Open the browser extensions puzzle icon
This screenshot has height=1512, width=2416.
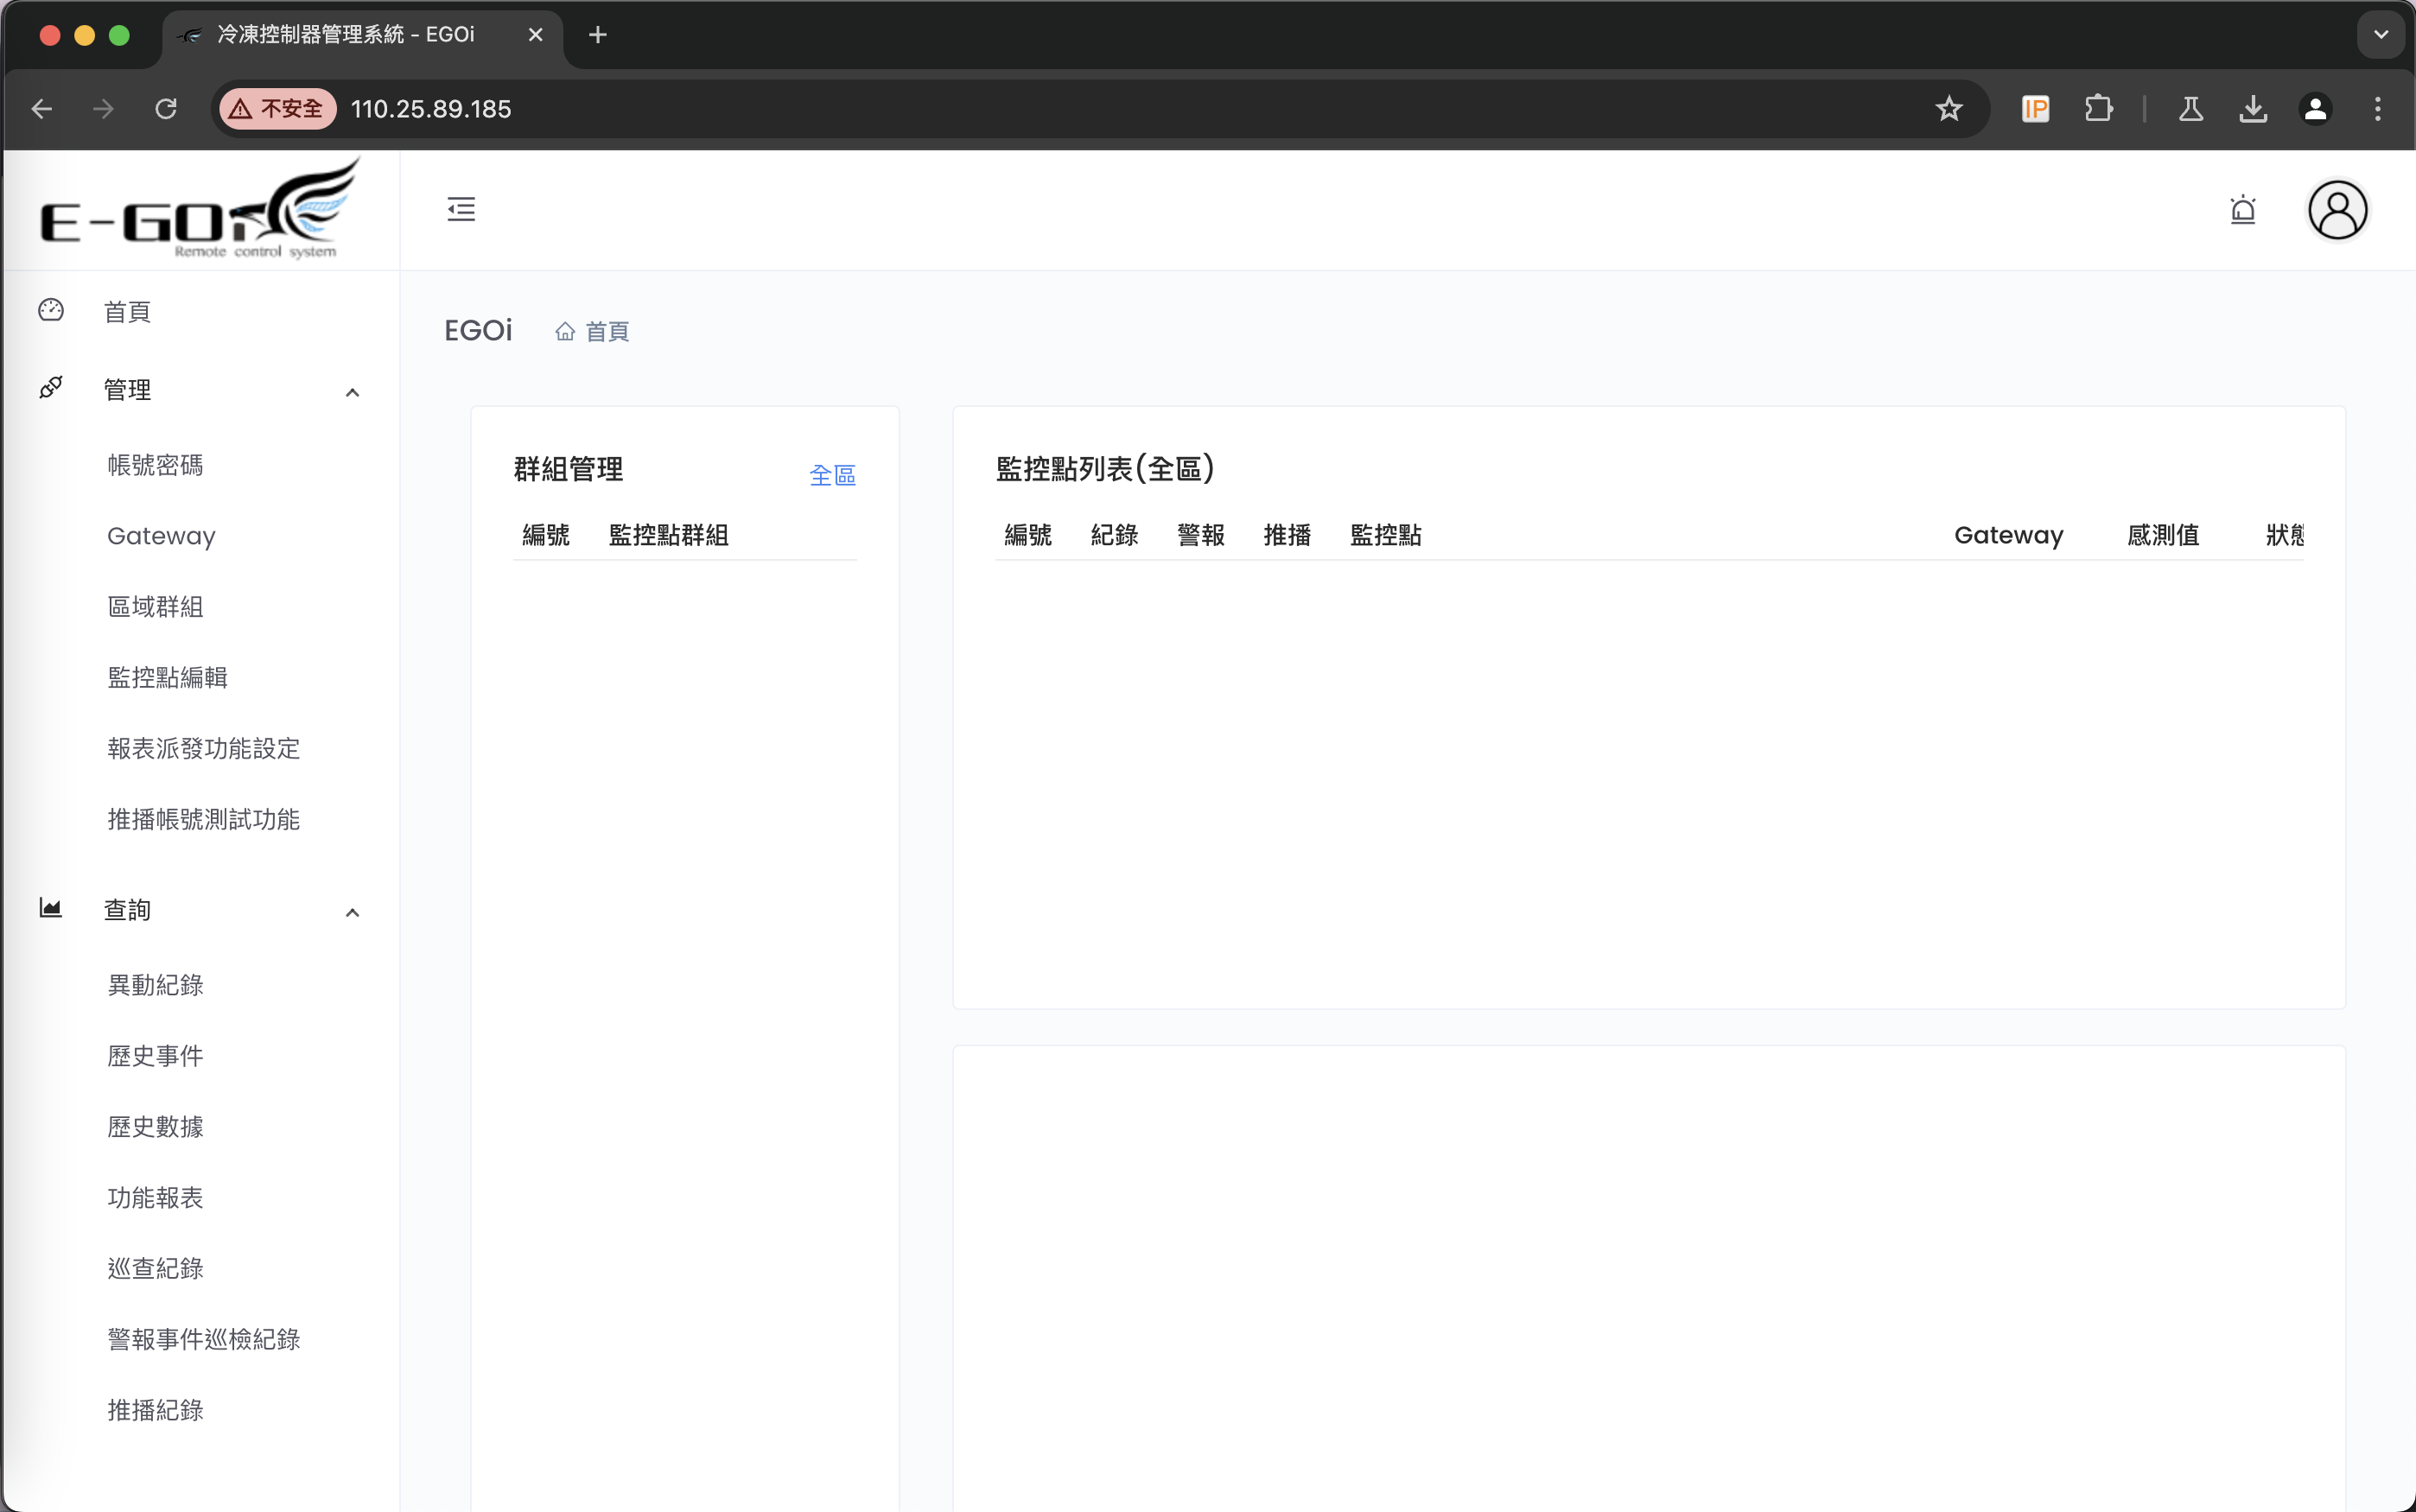click(2098, 108)
